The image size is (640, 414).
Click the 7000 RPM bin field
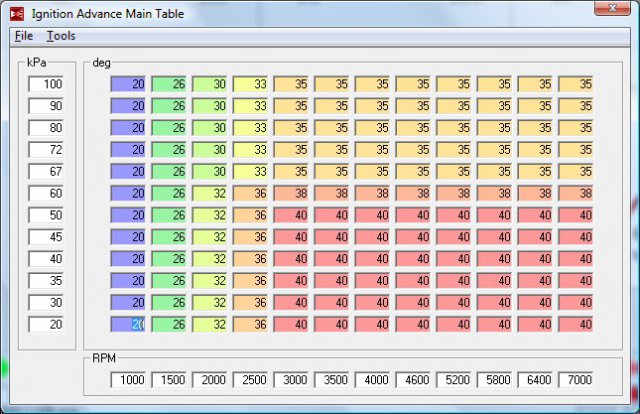click(x=577, y=380)
